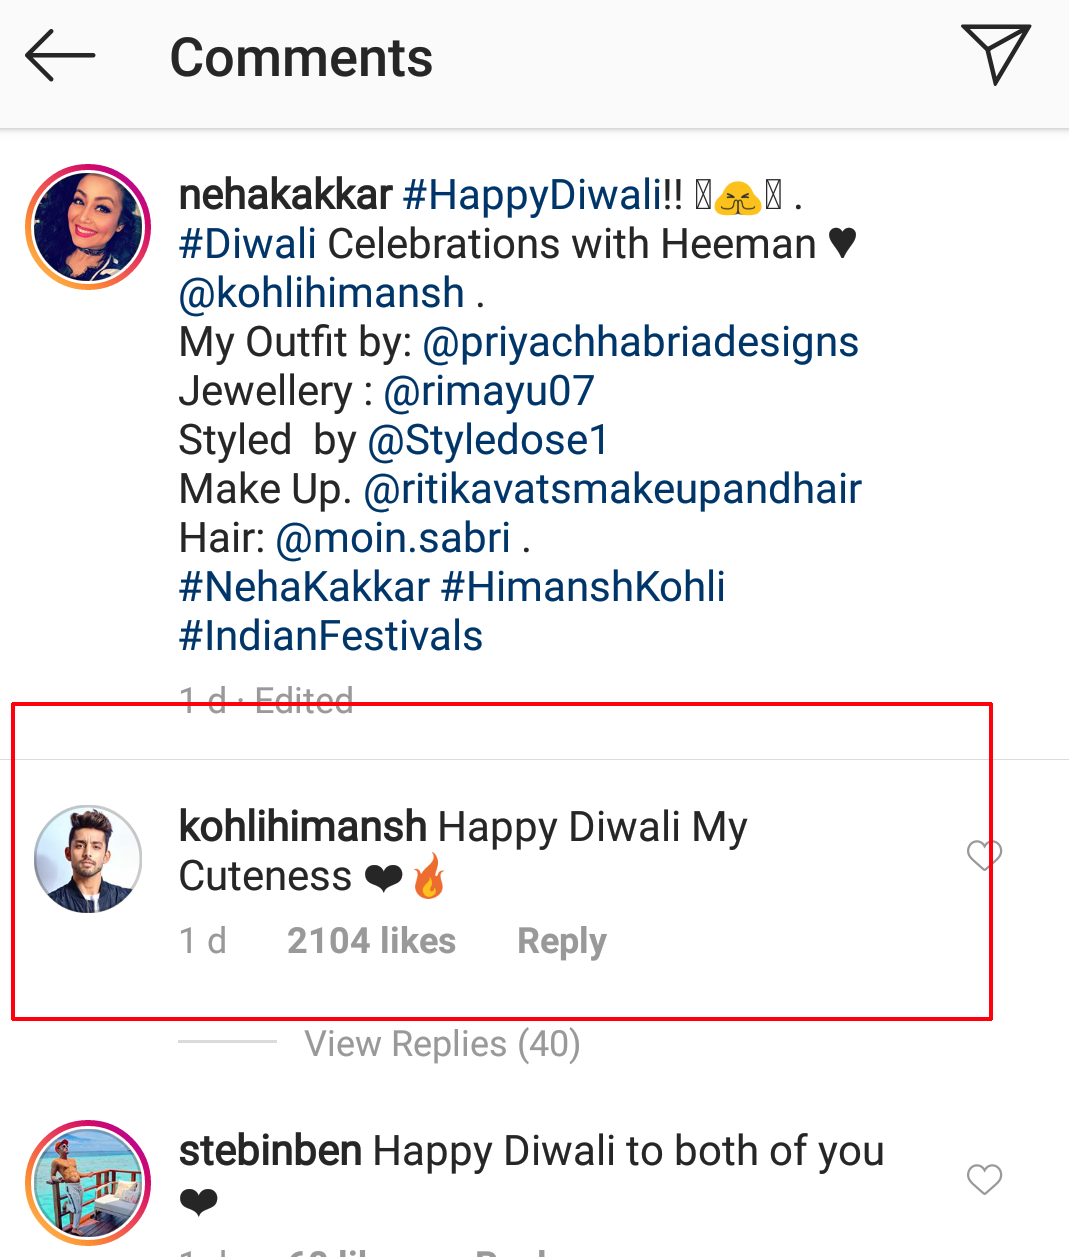This screenshot has height=1257, width=1069.
Task: Expand the edited caption timestamp
Action: point(266,699)
